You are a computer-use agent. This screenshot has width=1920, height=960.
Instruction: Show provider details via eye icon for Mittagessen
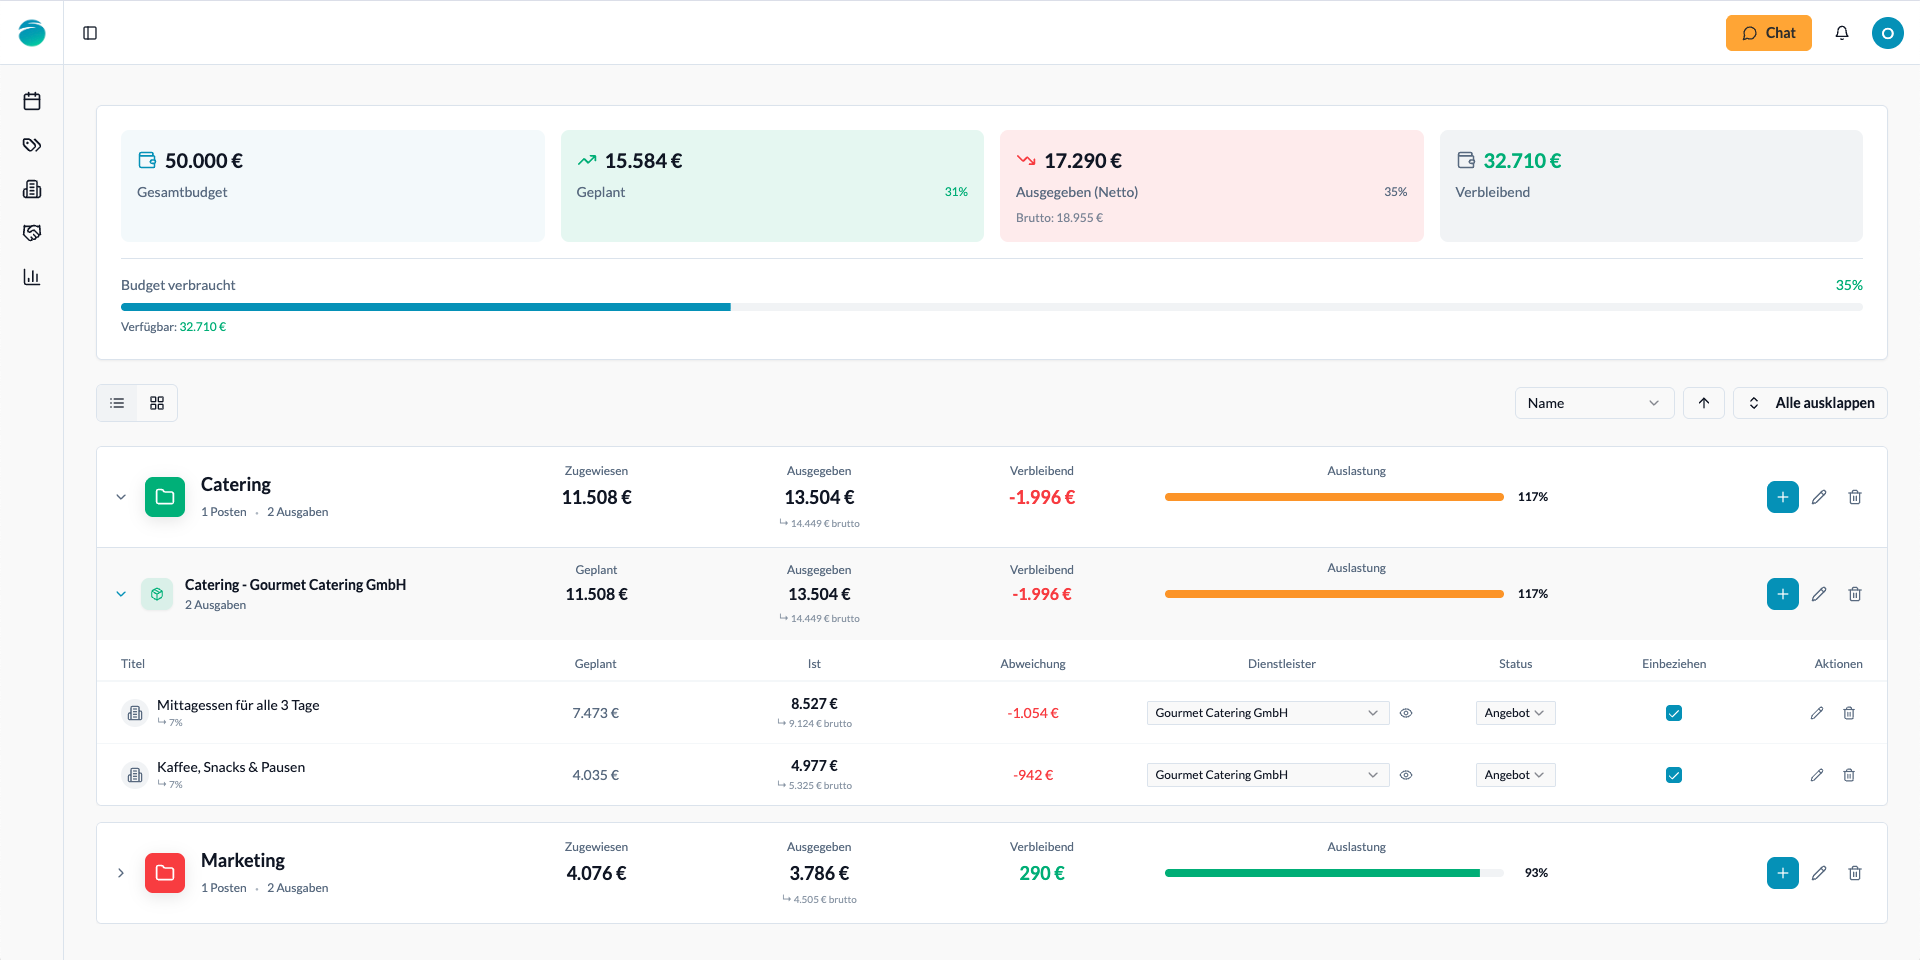coord(1405,713)
